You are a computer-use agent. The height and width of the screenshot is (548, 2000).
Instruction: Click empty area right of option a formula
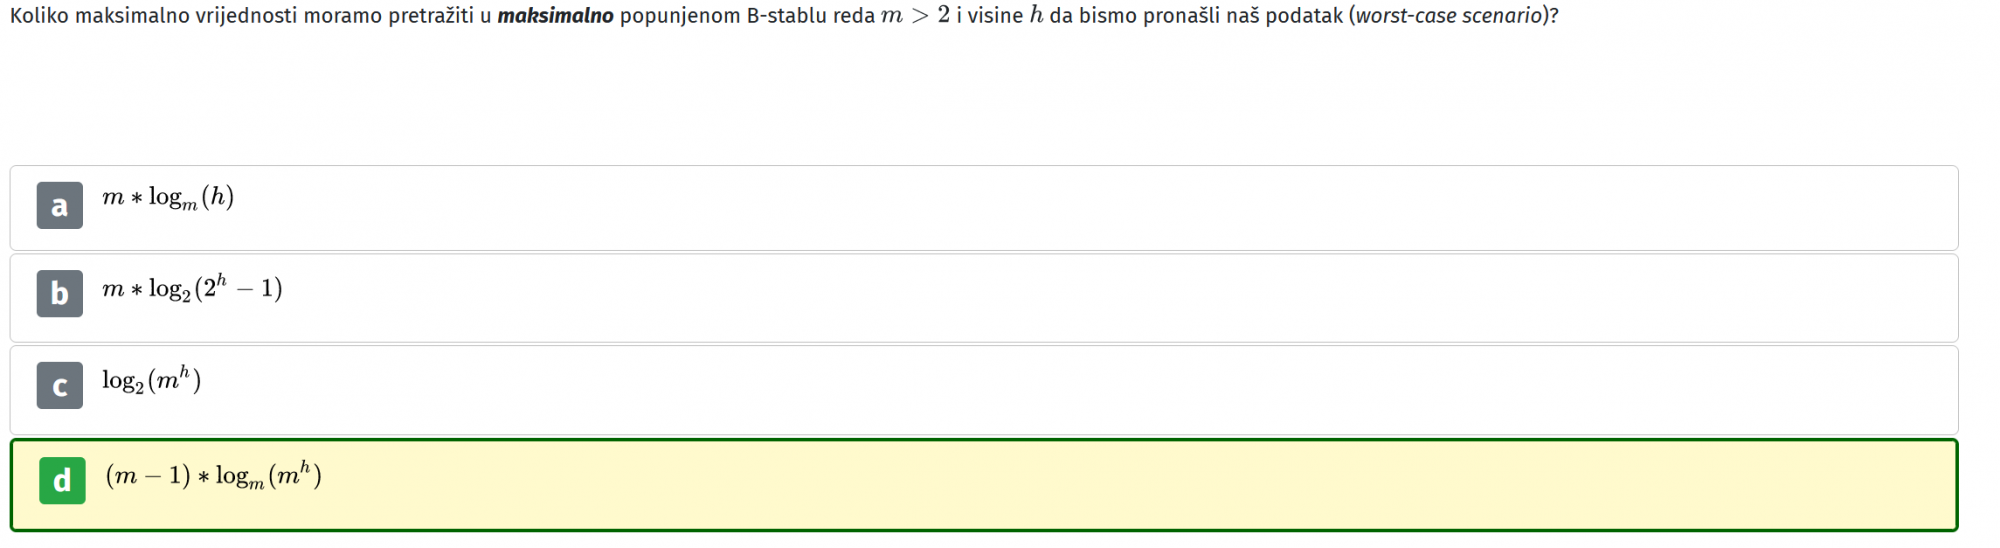point(1100,208)
